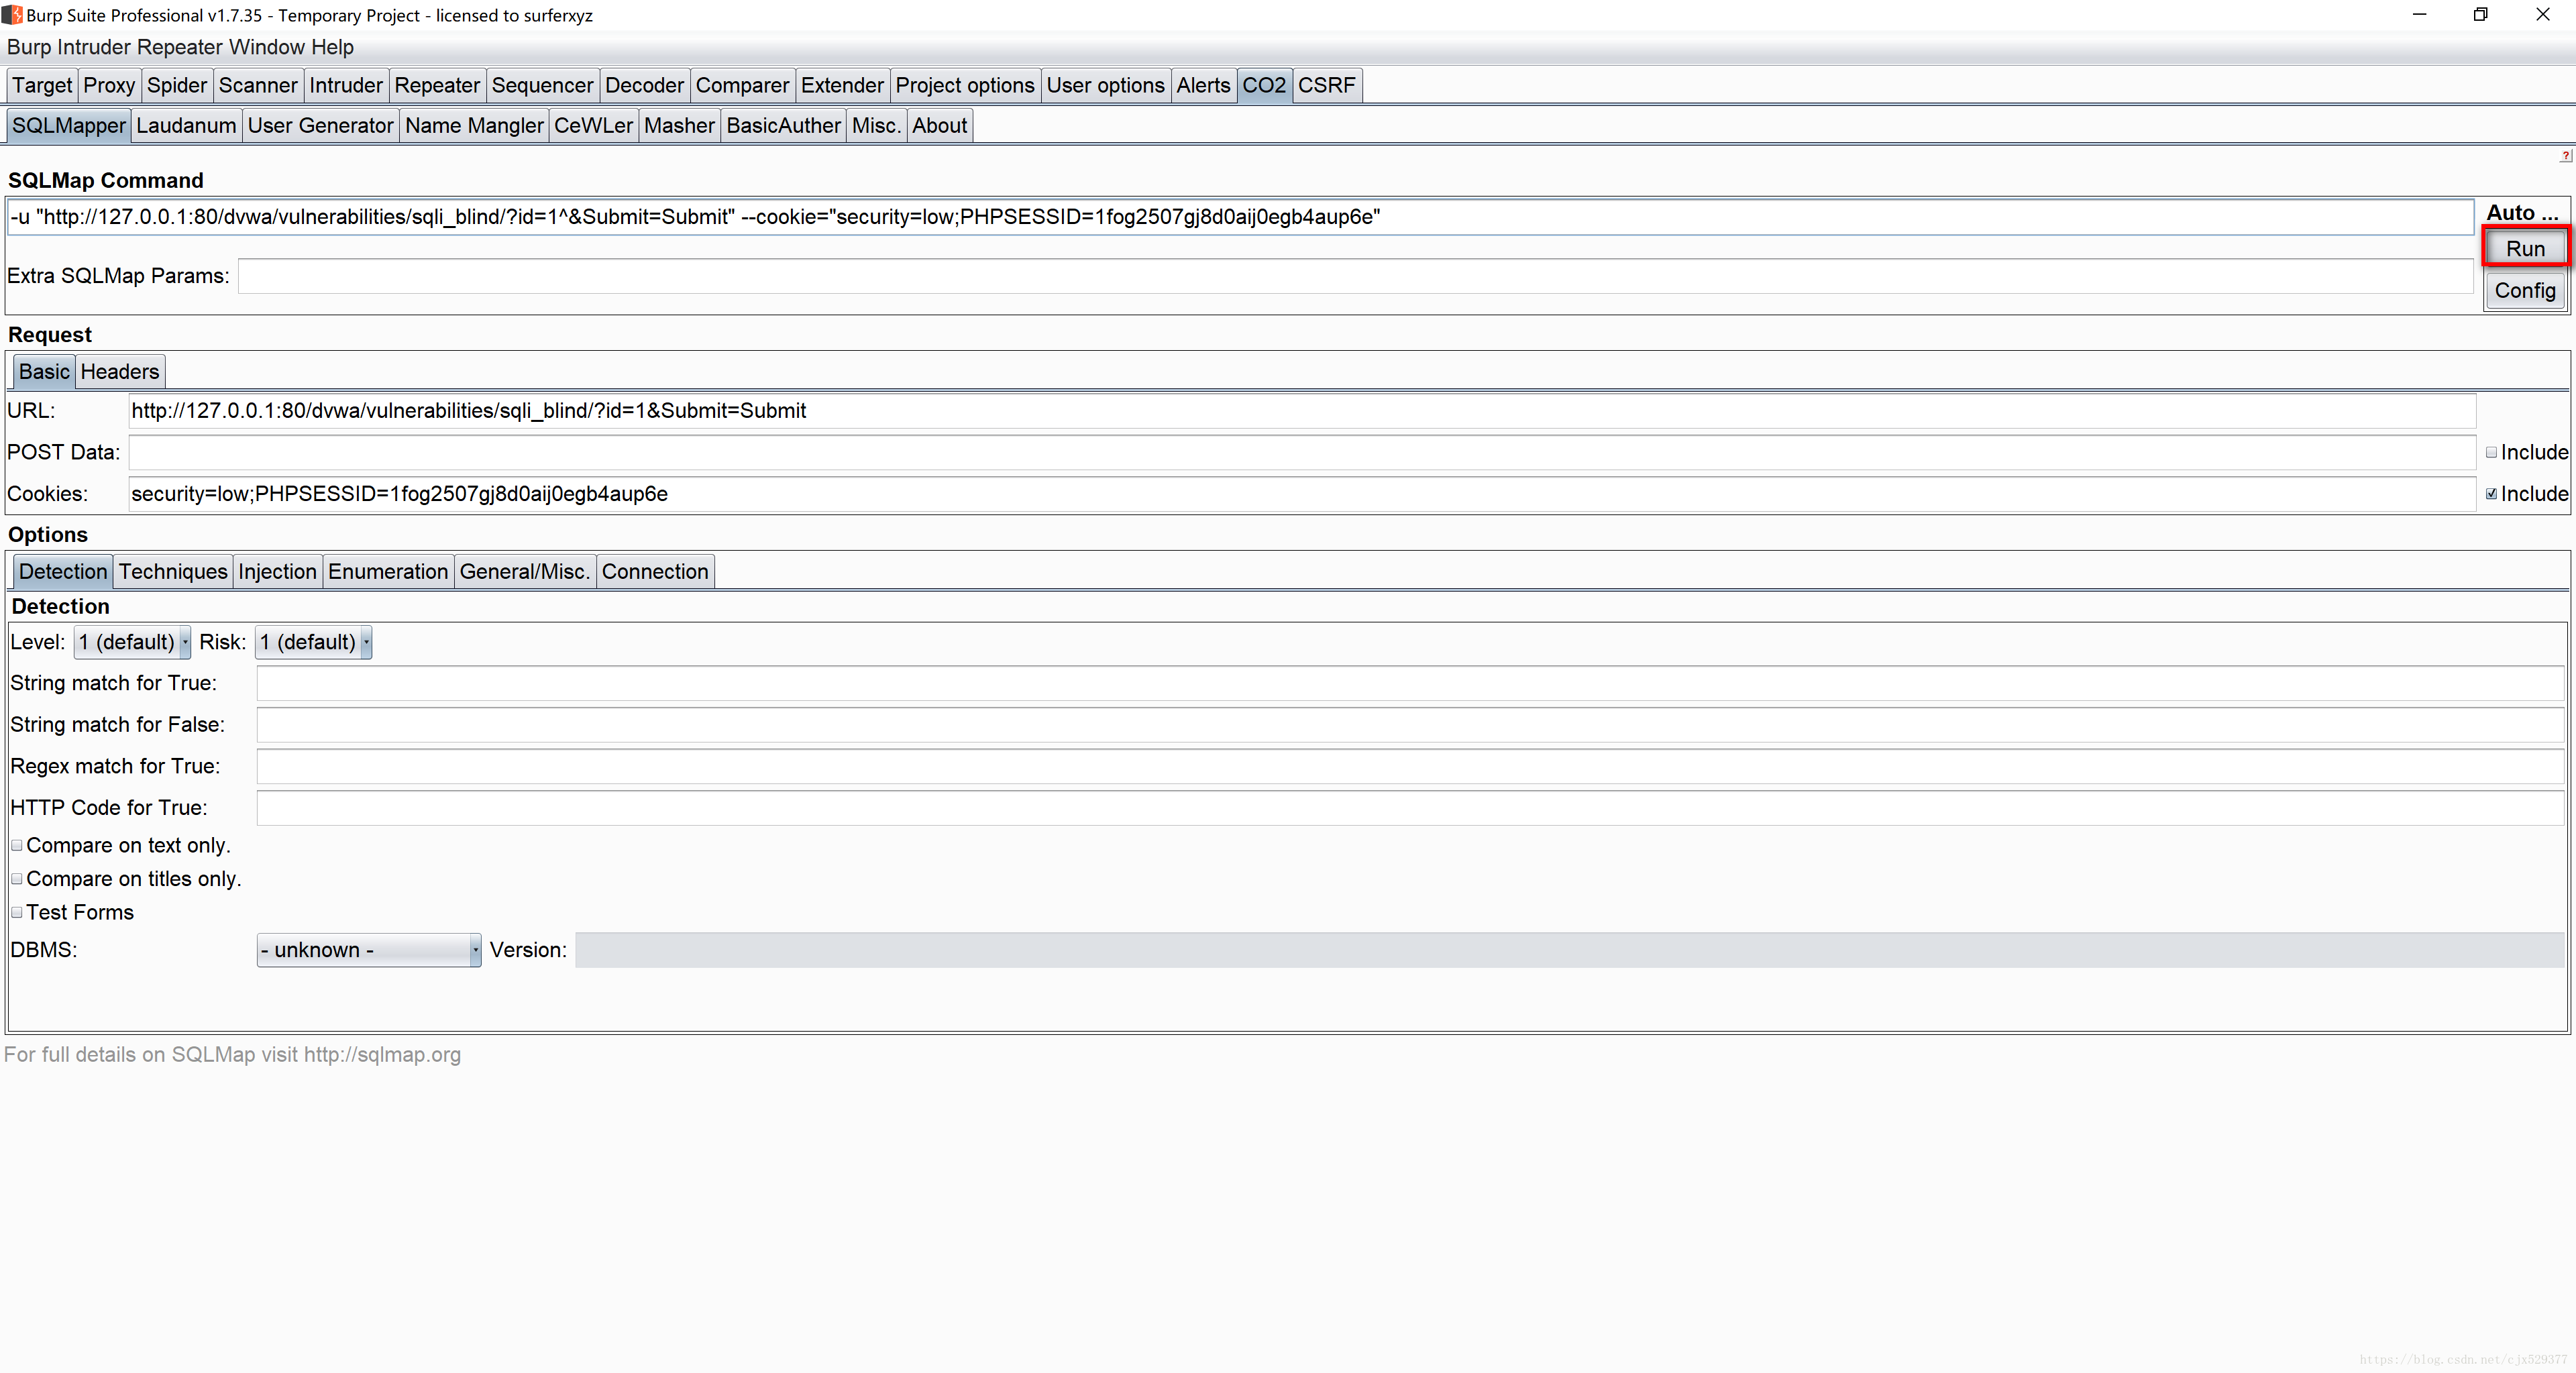Focus the POST Data field
Viewport: 2576px width, 1373px height.
click(x=1302, y=453)
